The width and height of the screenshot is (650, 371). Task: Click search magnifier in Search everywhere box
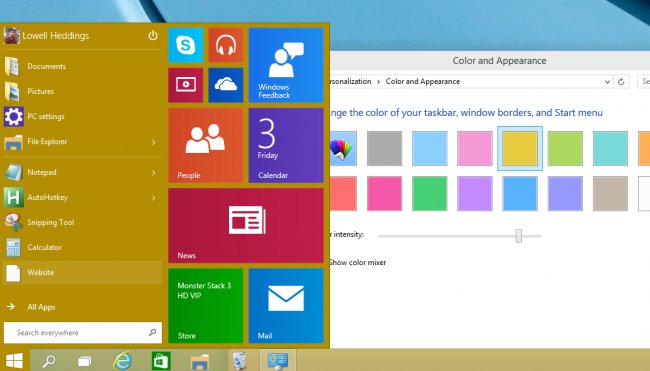tap(153, 332)
